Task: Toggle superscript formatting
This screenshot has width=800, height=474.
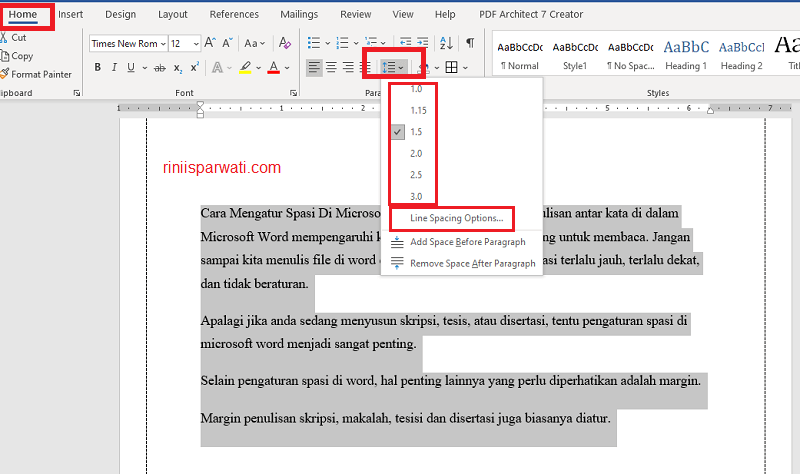Action: pyautogui.click(x=194, y=67)
